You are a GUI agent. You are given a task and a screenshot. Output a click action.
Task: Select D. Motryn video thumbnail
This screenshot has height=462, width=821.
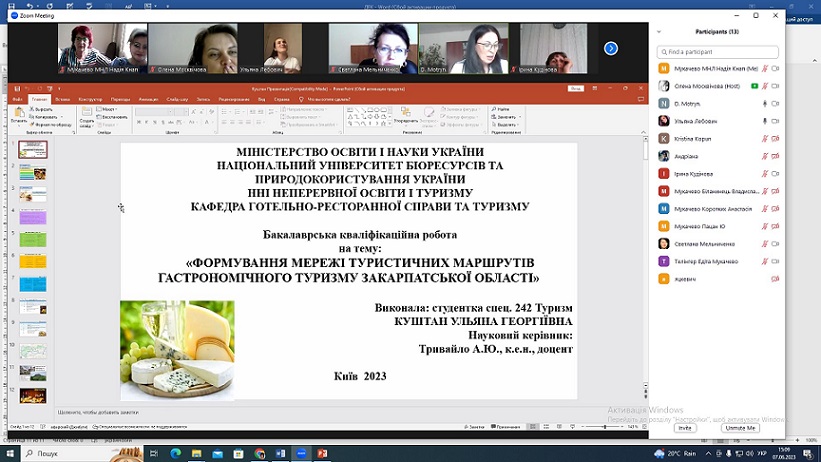coord(463,48)
